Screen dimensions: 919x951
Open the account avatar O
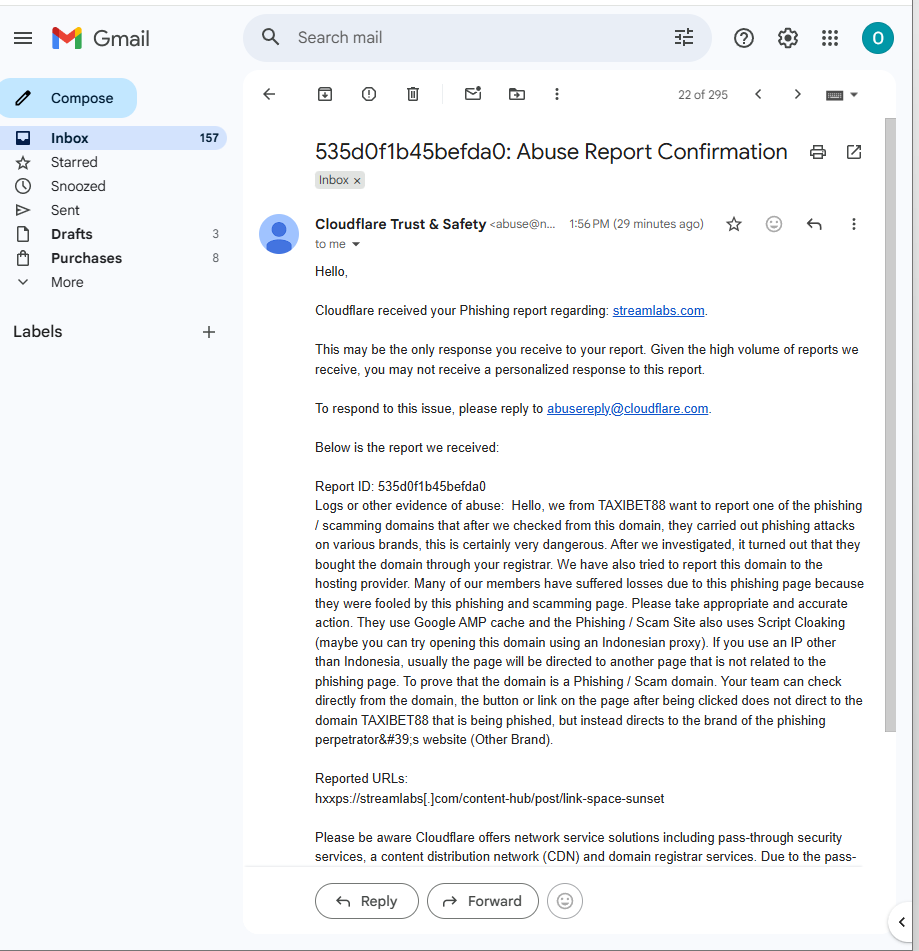point(877,38)
